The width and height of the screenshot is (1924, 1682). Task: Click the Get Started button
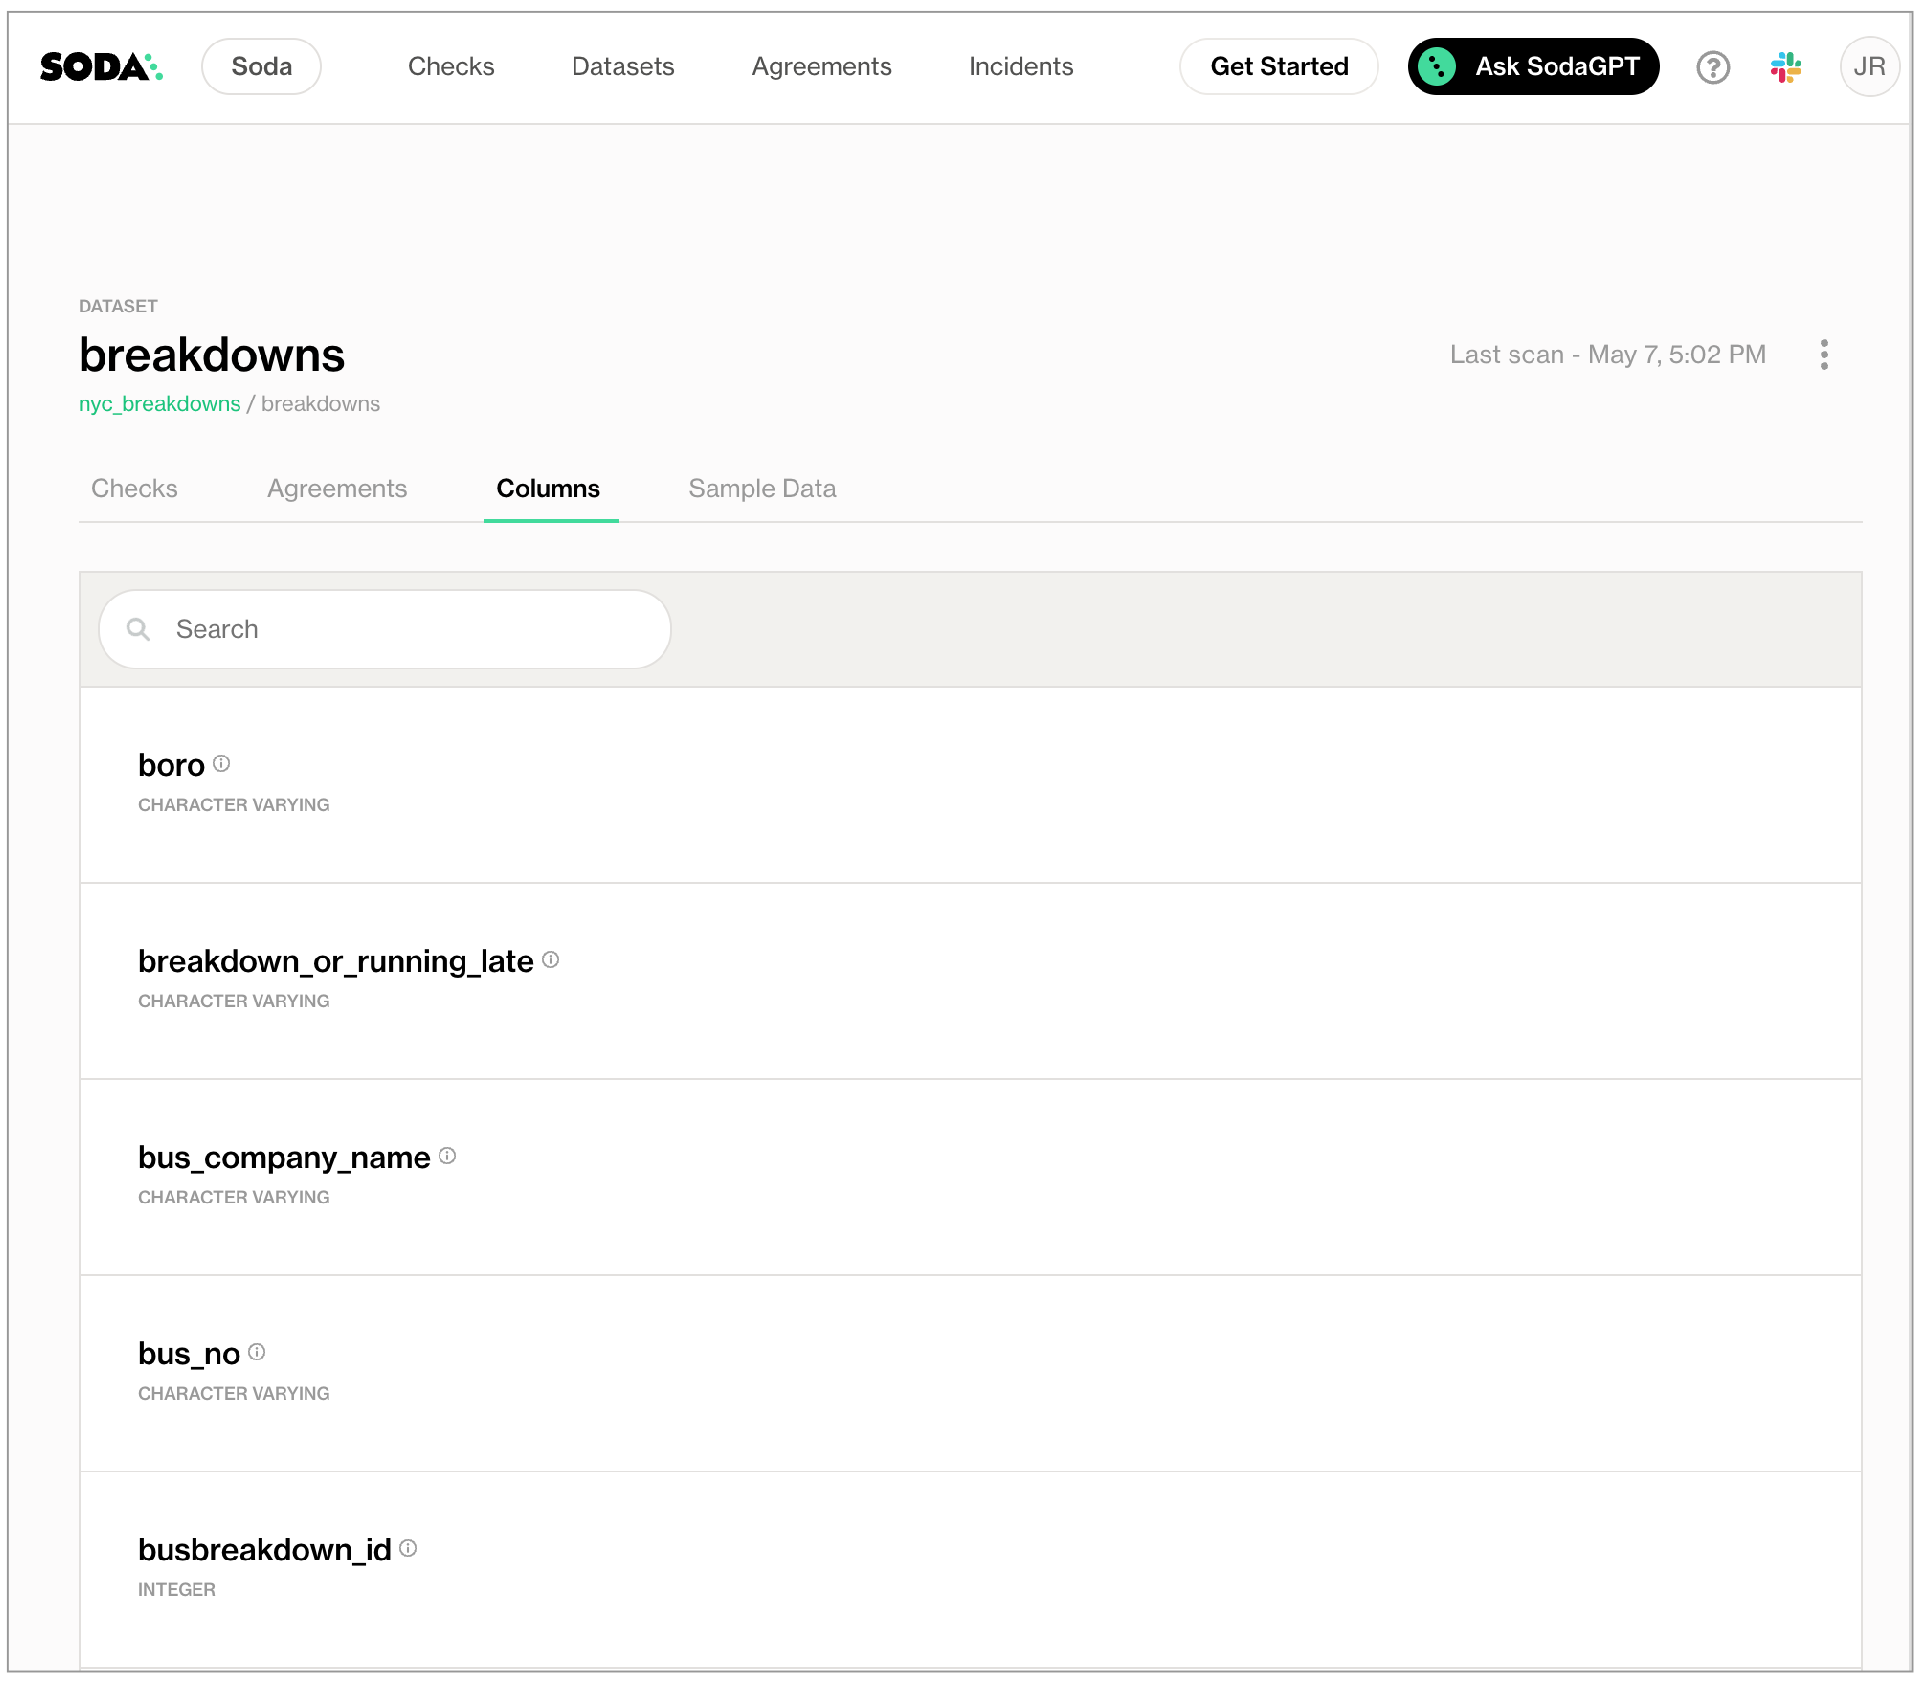click(x=1279, y=67)
